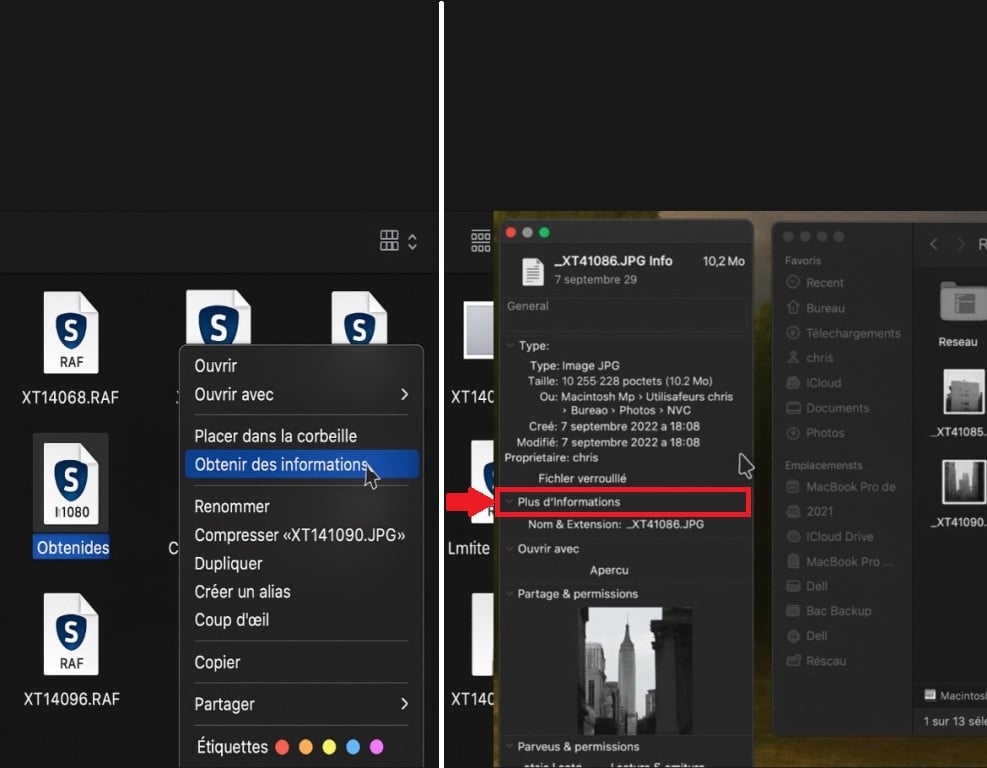Expand the Partager submenu arrow

coord(404,704)
